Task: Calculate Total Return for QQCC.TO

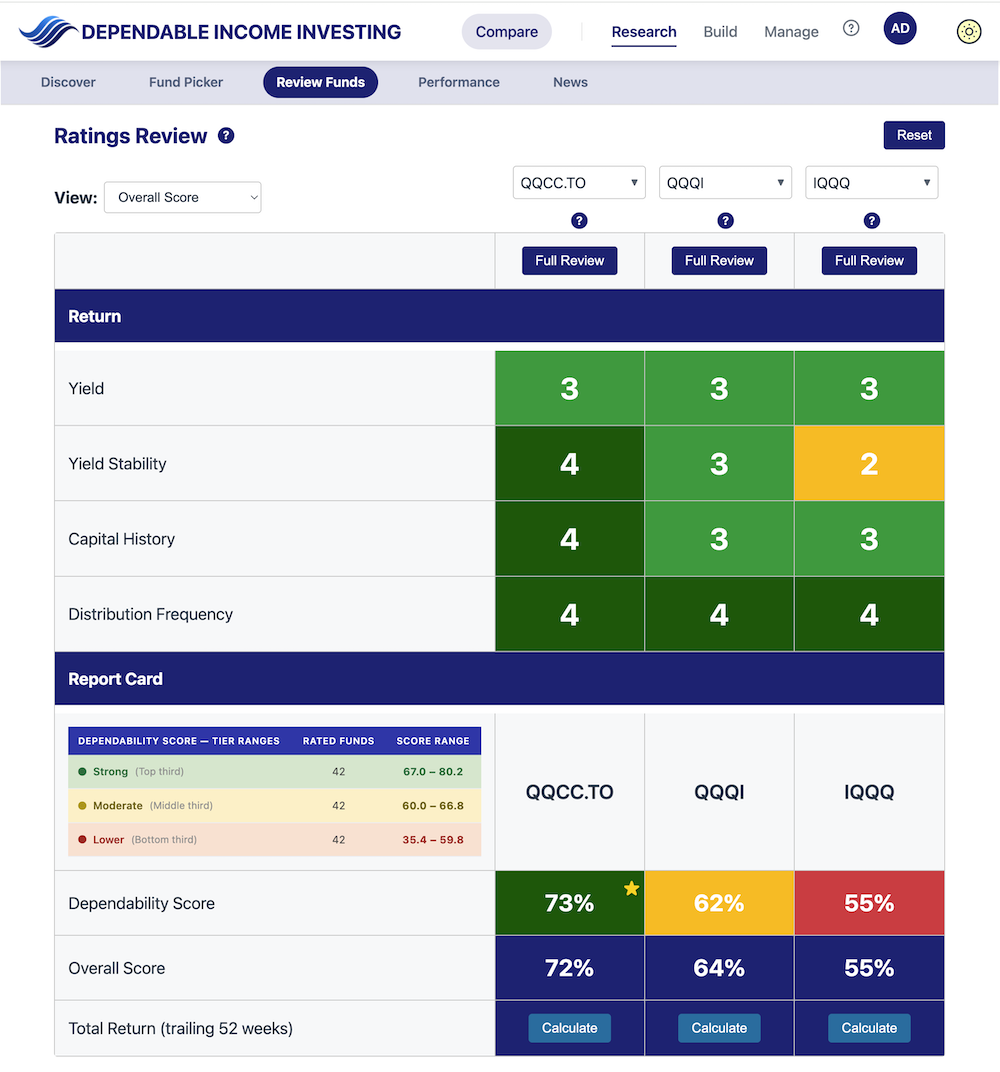Action: (x=569, y=1028)
